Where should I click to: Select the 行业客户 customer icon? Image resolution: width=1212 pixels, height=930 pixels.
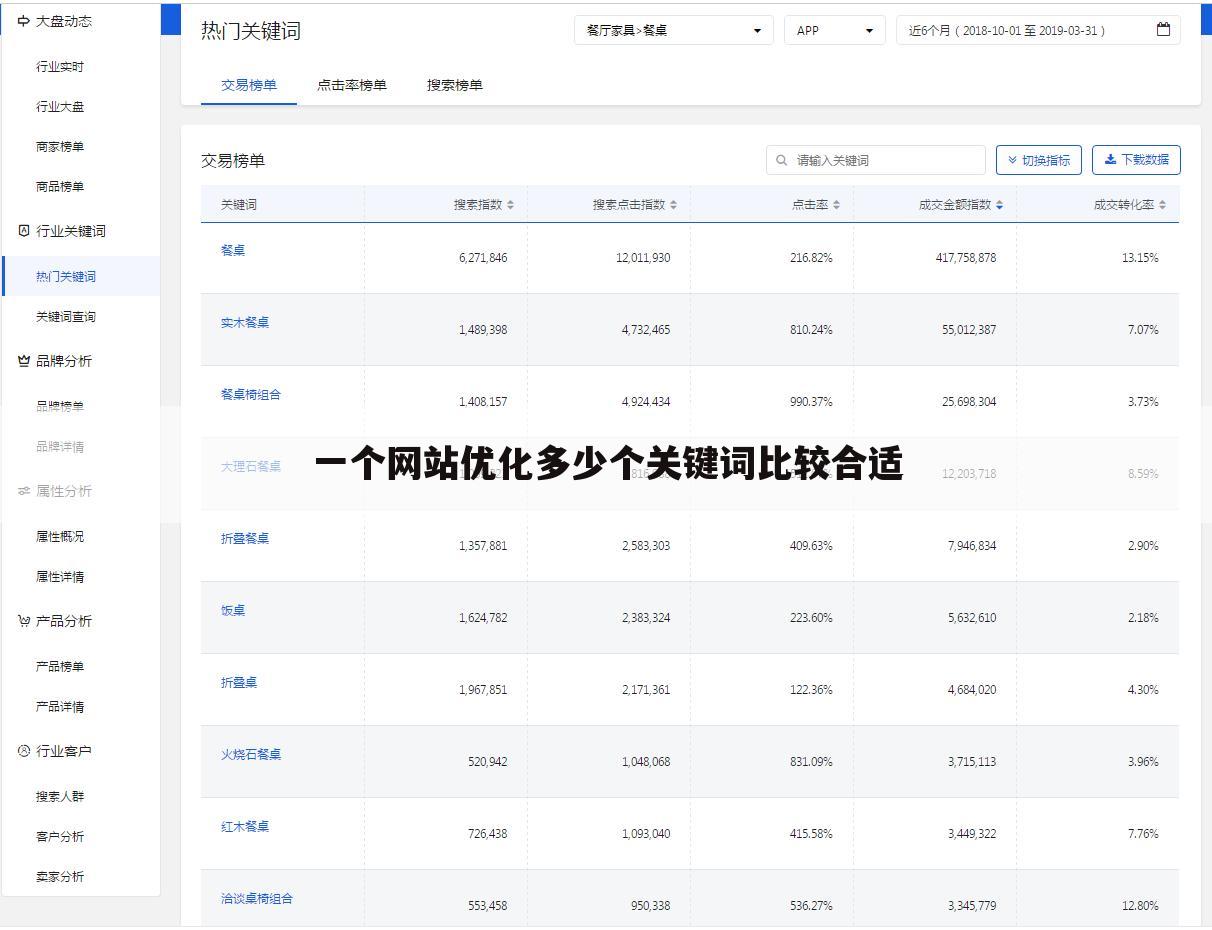23,751
